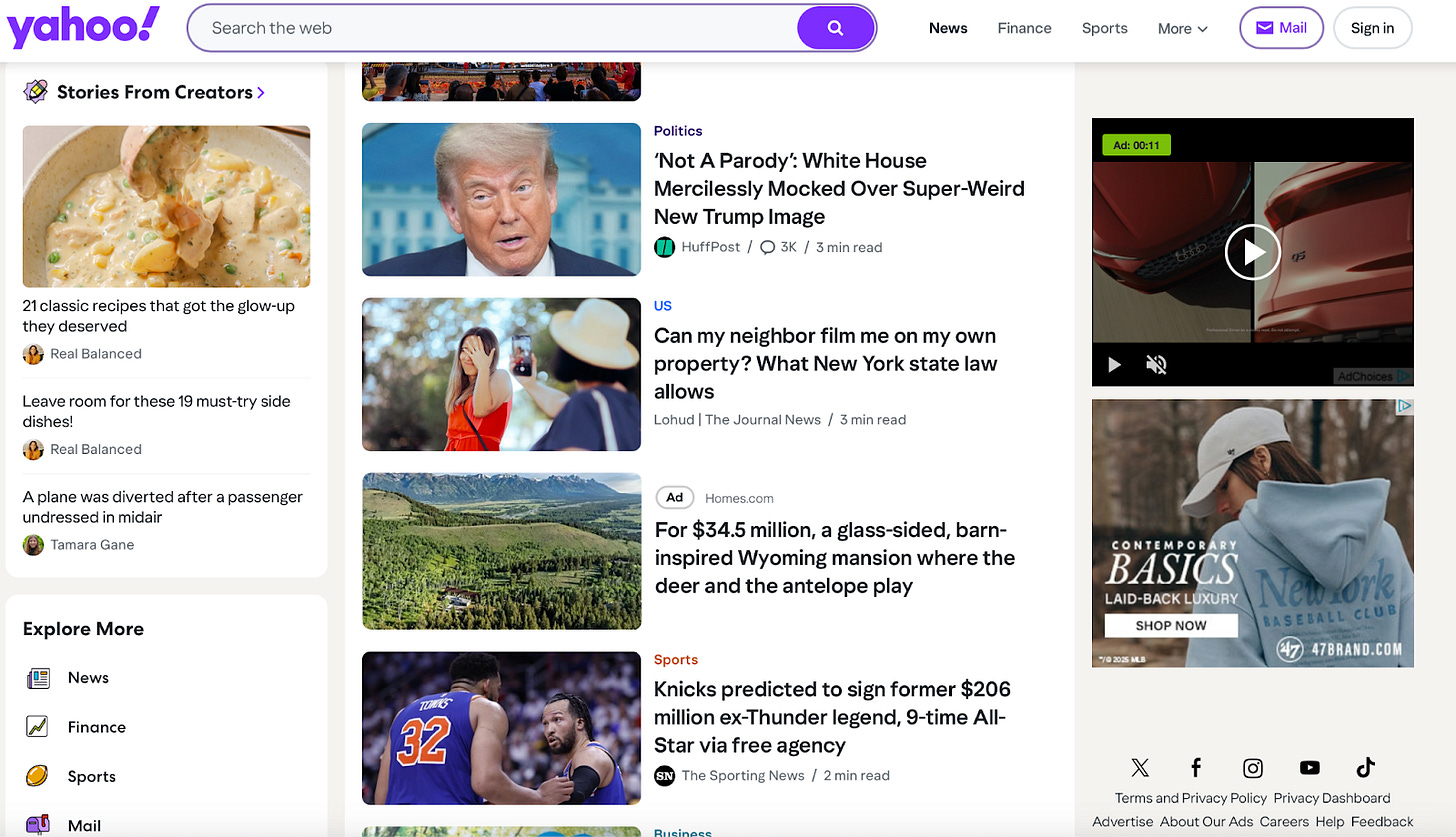Click the Sports football icon in Explore More
The image size is (1456, 837).
(37, 776)
